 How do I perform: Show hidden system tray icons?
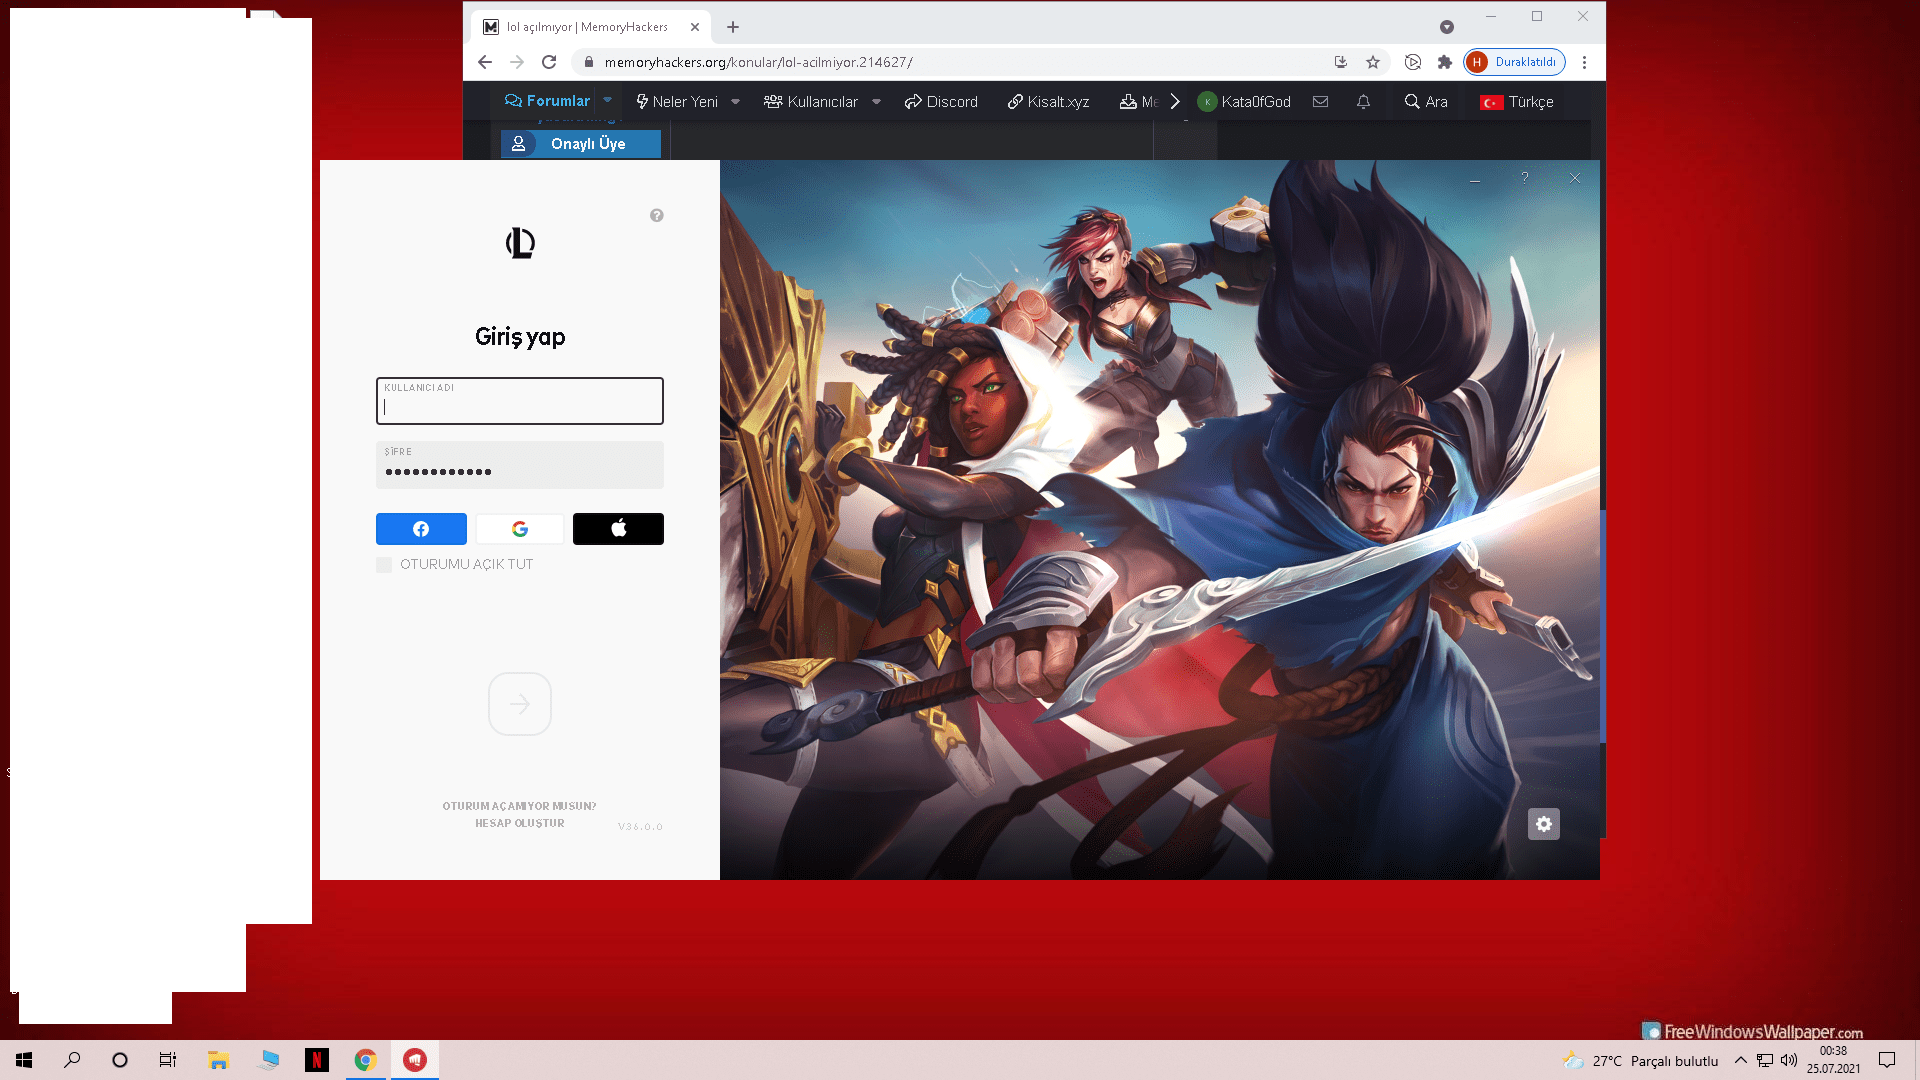(1741, 1060)
